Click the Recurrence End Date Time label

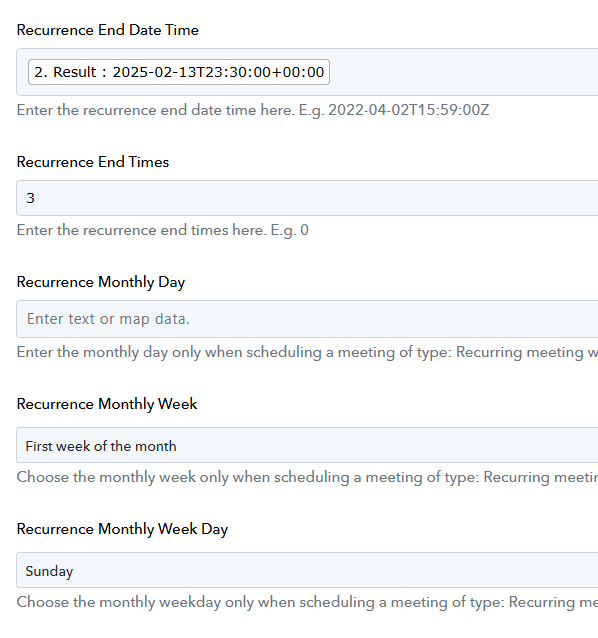108,30
